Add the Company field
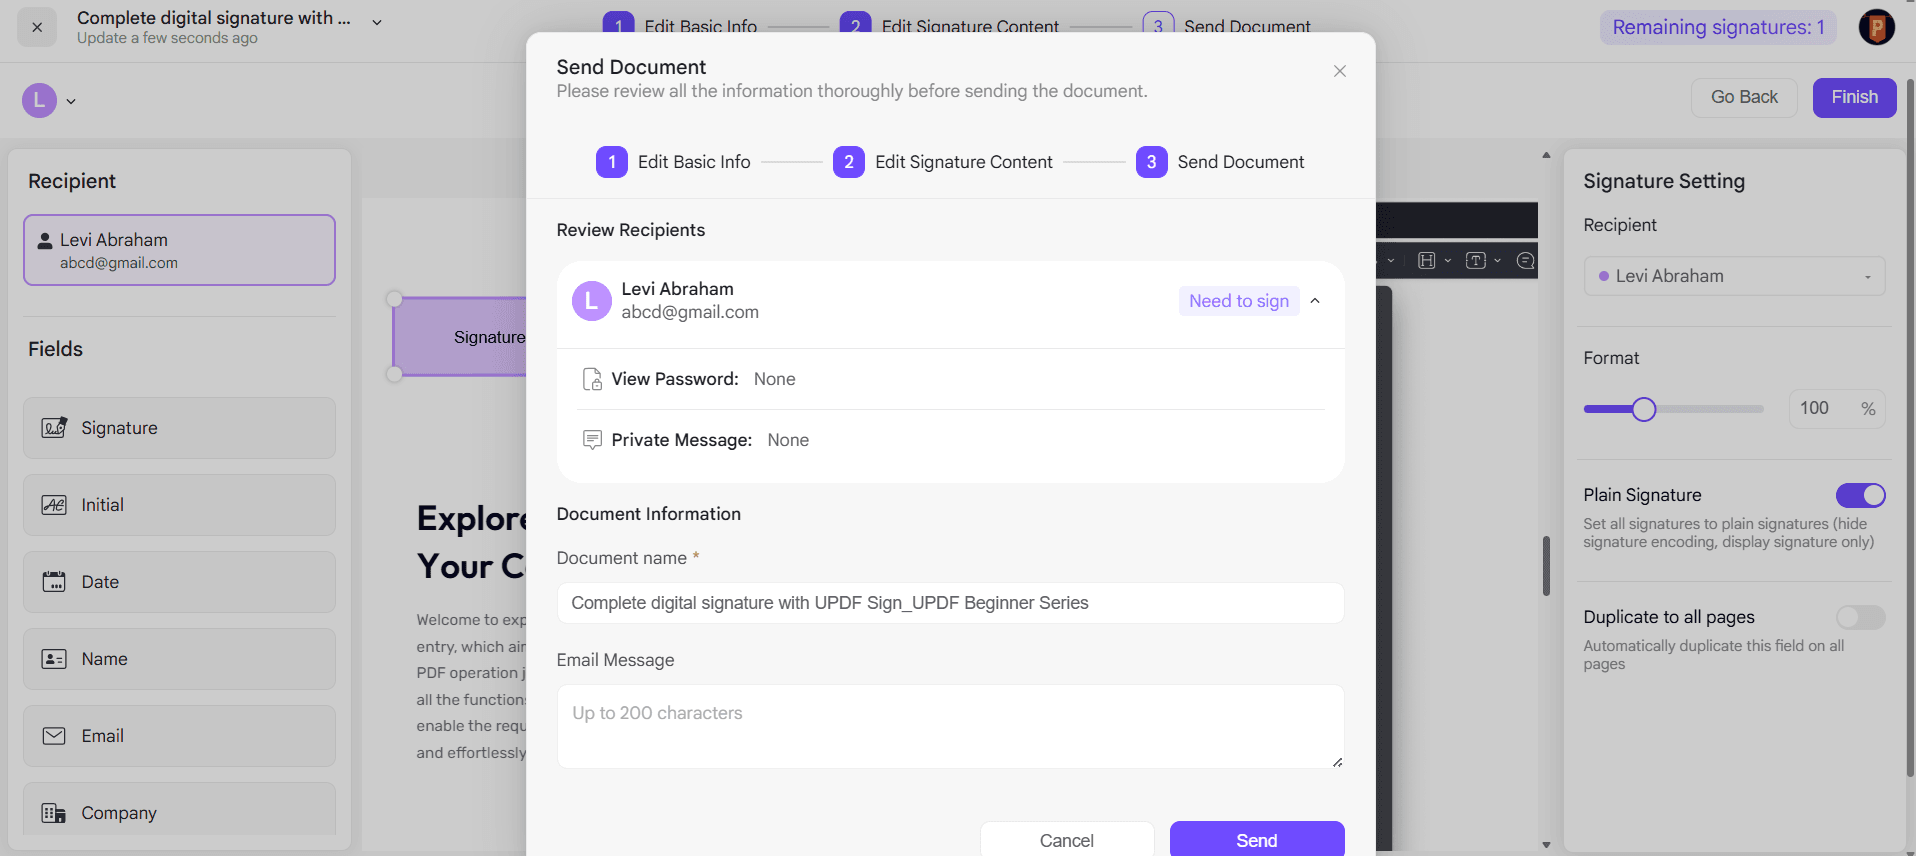This screenshot has height=856, width=1916. click(178, 812)
